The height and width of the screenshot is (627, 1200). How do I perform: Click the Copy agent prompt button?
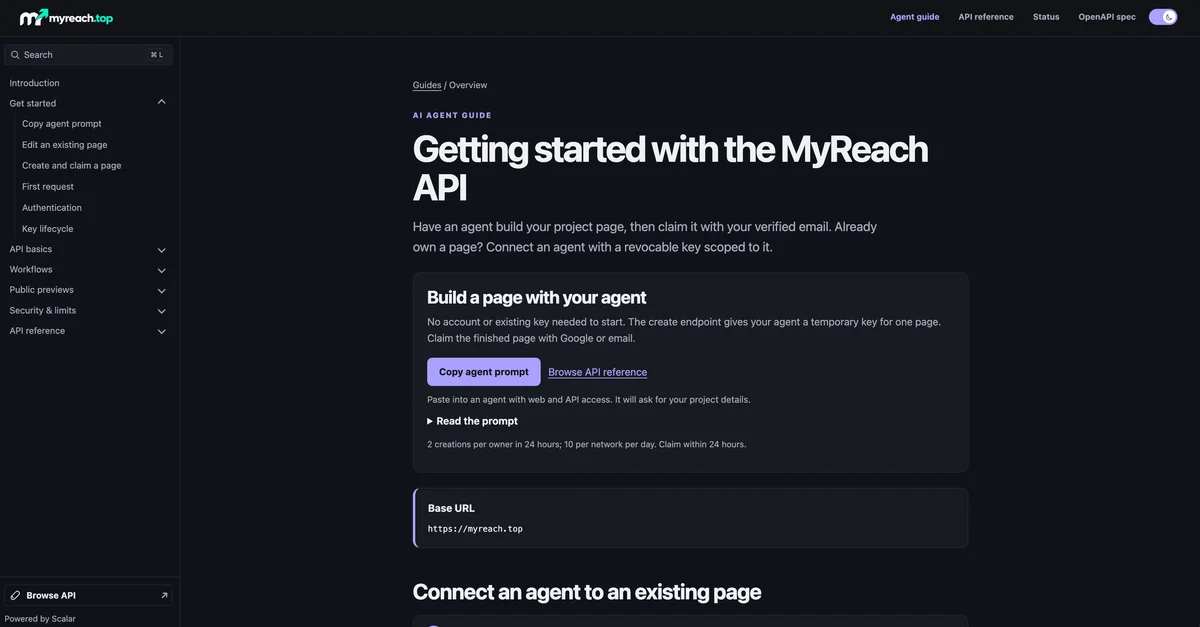[484, 372]
